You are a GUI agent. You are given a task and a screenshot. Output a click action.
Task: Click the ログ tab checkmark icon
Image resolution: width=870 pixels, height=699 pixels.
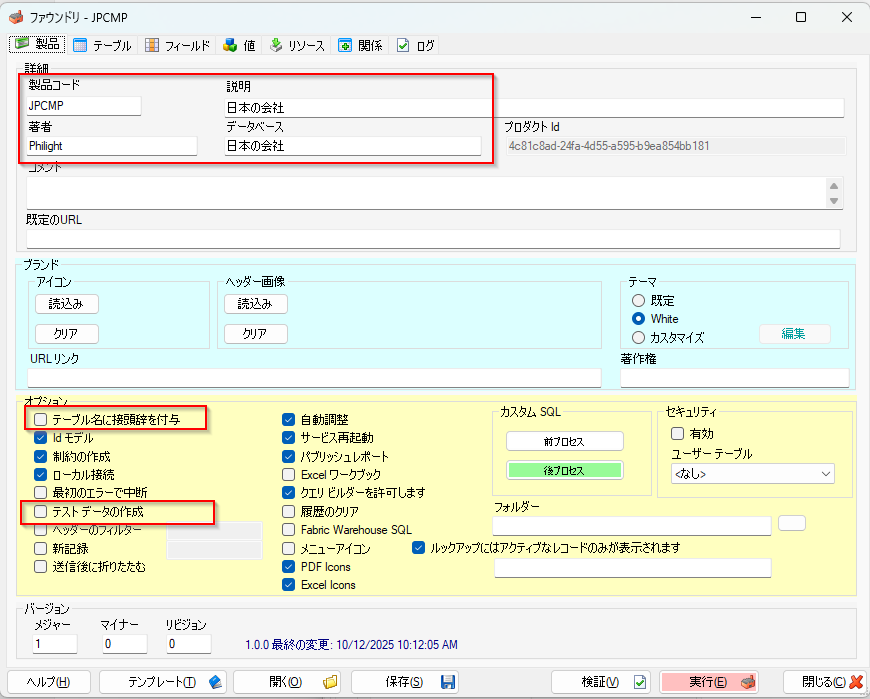click(403, 45)
